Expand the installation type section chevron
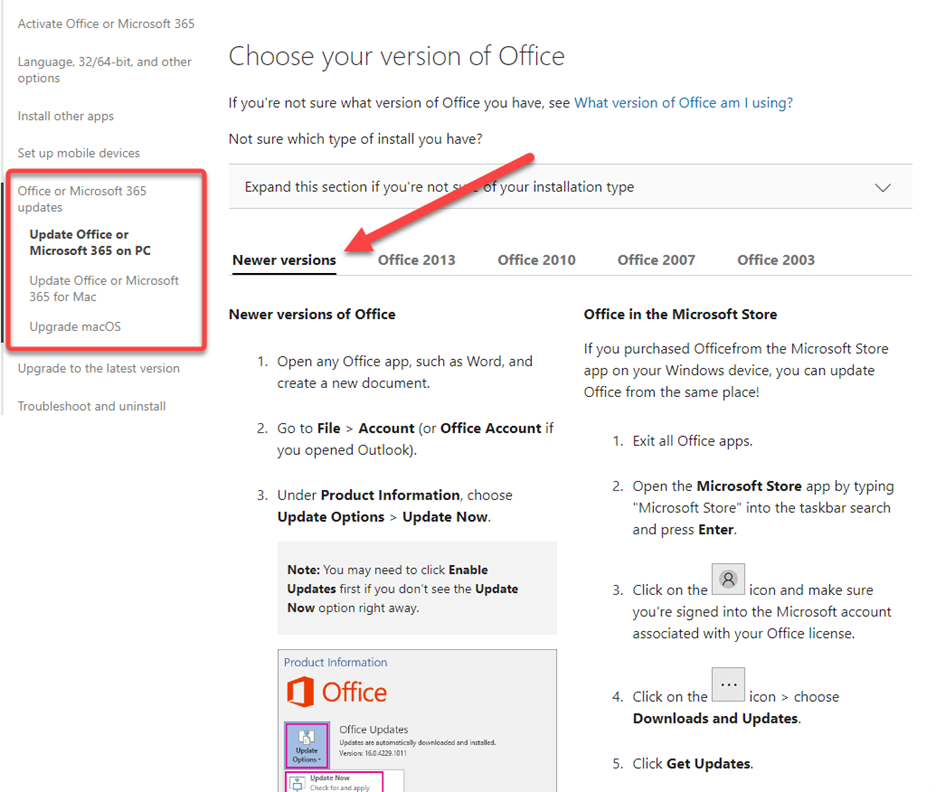 (882, 188)
